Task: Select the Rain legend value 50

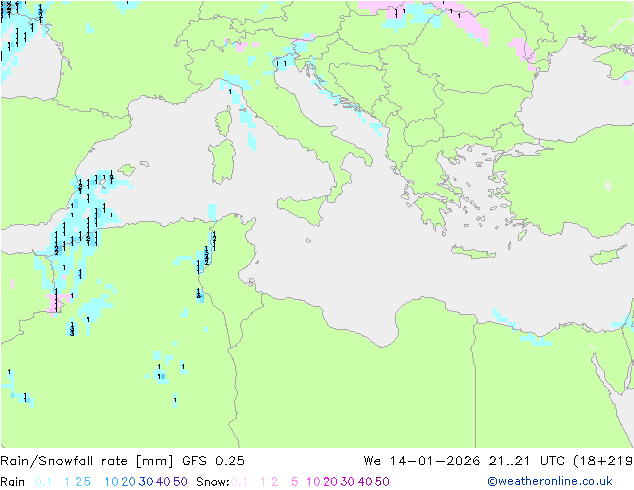Action: (180, 482)
